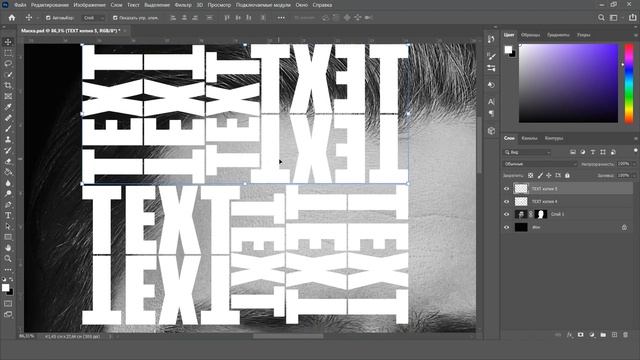Select the Lasso tool
The height and width of the screenshot is (360, 640).
tap(8, 64)
